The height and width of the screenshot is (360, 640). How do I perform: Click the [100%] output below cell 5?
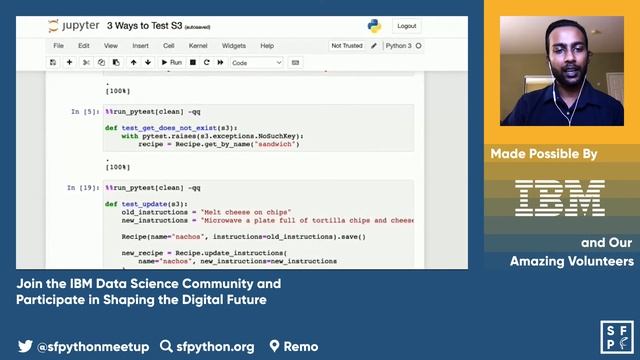tap(118, 167)
